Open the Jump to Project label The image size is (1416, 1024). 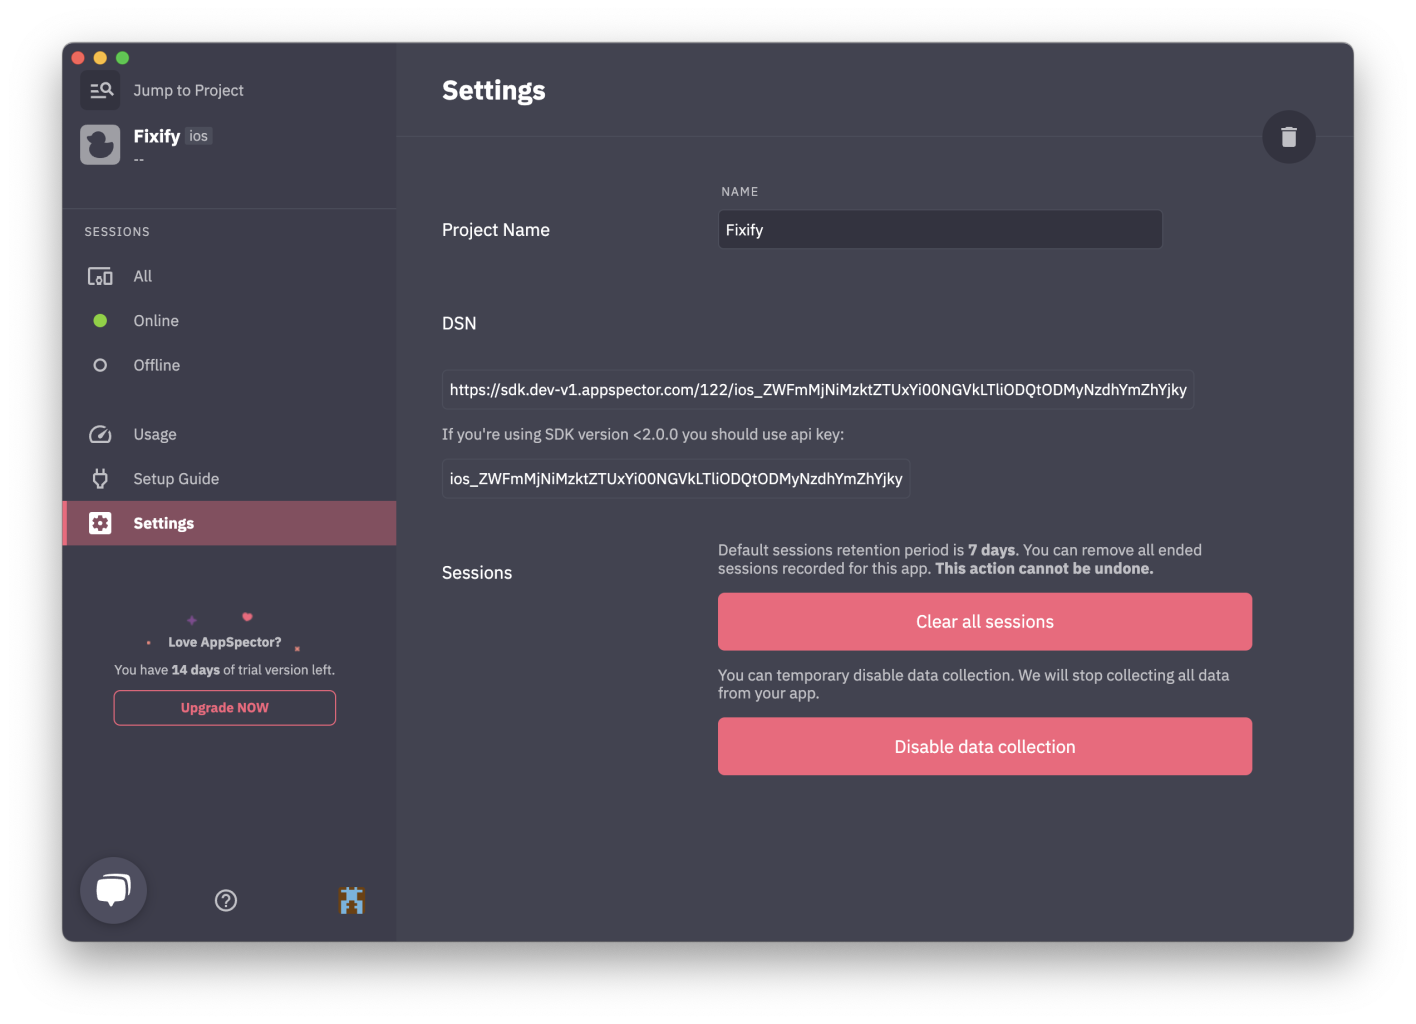tap(188, 90)
